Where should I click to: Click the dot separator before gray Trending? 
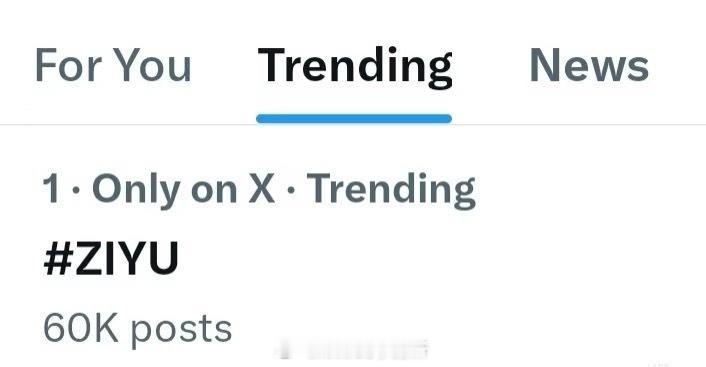291,190
